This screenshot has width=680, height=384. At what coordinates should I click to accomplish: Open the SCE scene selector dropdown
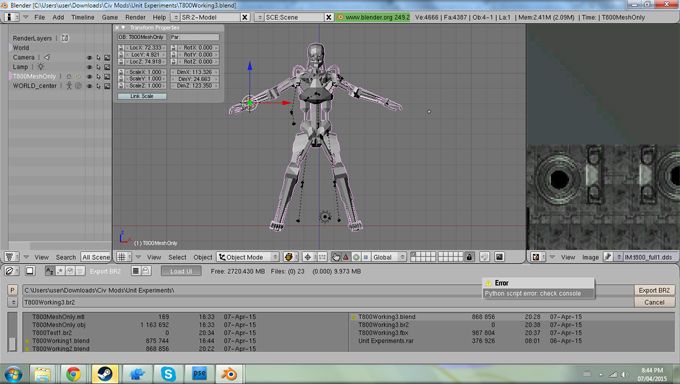259,17
